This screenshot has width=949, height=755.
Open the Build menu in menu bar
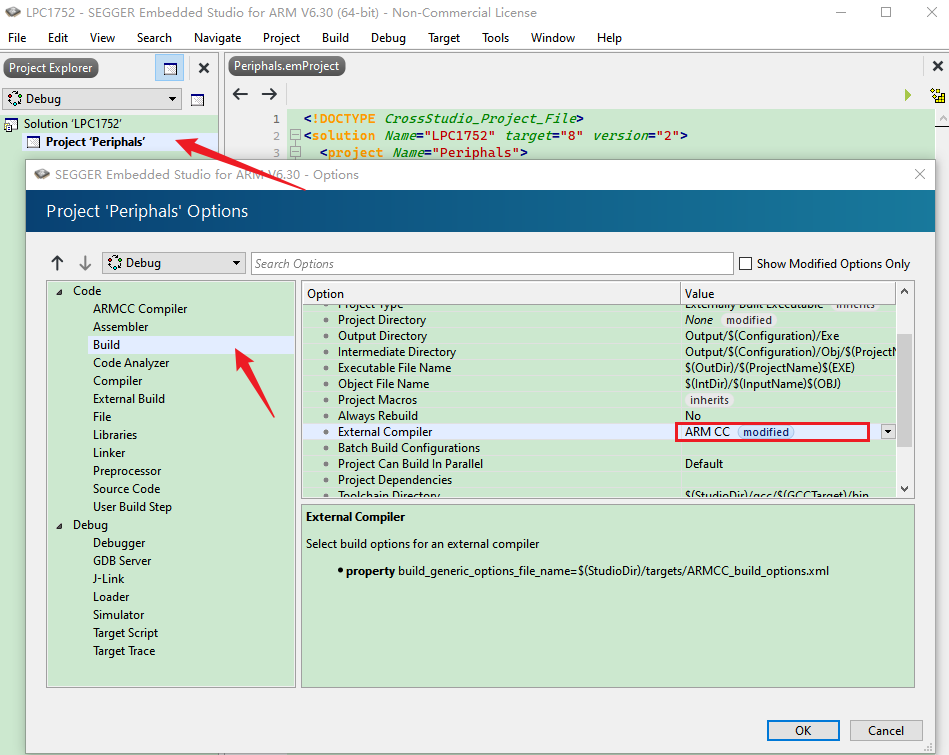click(335, 38)
